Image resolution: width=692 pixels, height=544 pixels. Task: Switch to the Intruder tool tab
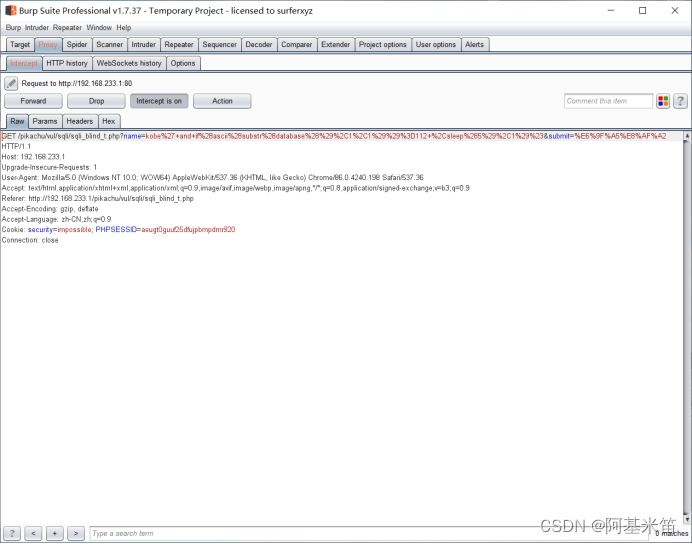[x=143, y=45]
